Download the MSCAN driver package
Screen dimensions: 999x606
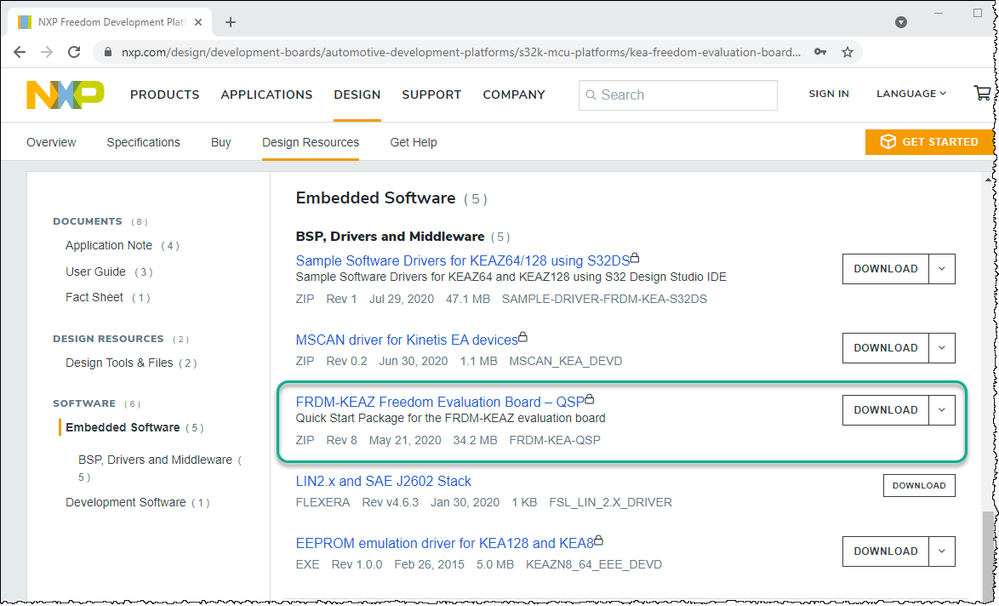pyautogui.click(x=885, y=348)
